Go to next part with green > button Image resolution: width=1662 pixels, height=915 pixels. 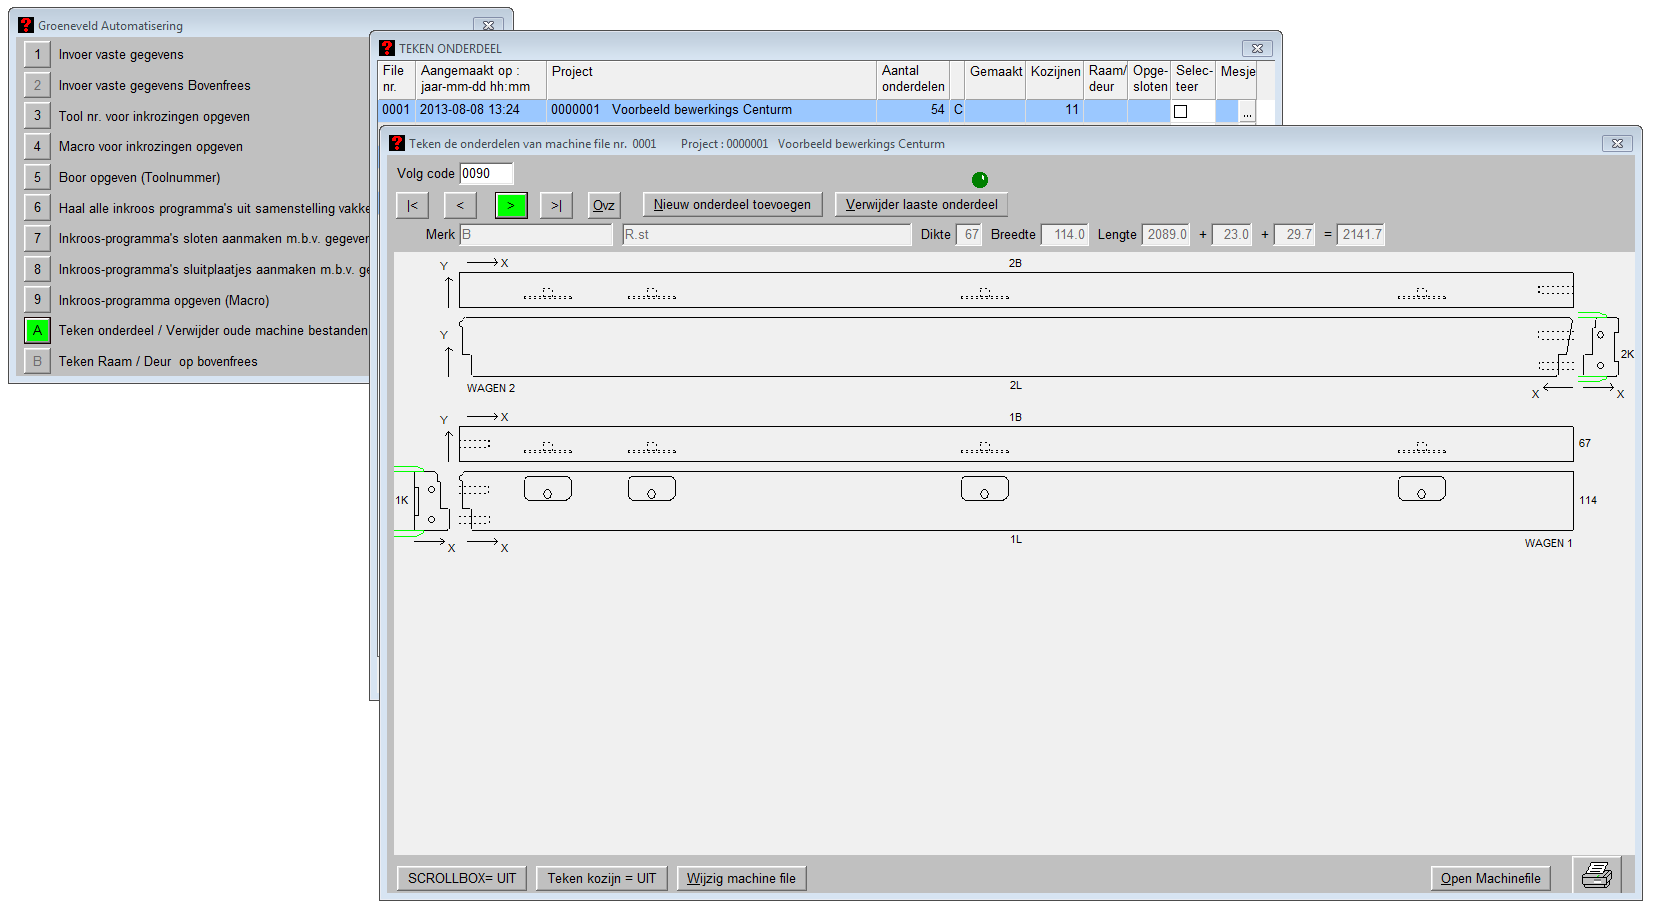coord(511,205)
